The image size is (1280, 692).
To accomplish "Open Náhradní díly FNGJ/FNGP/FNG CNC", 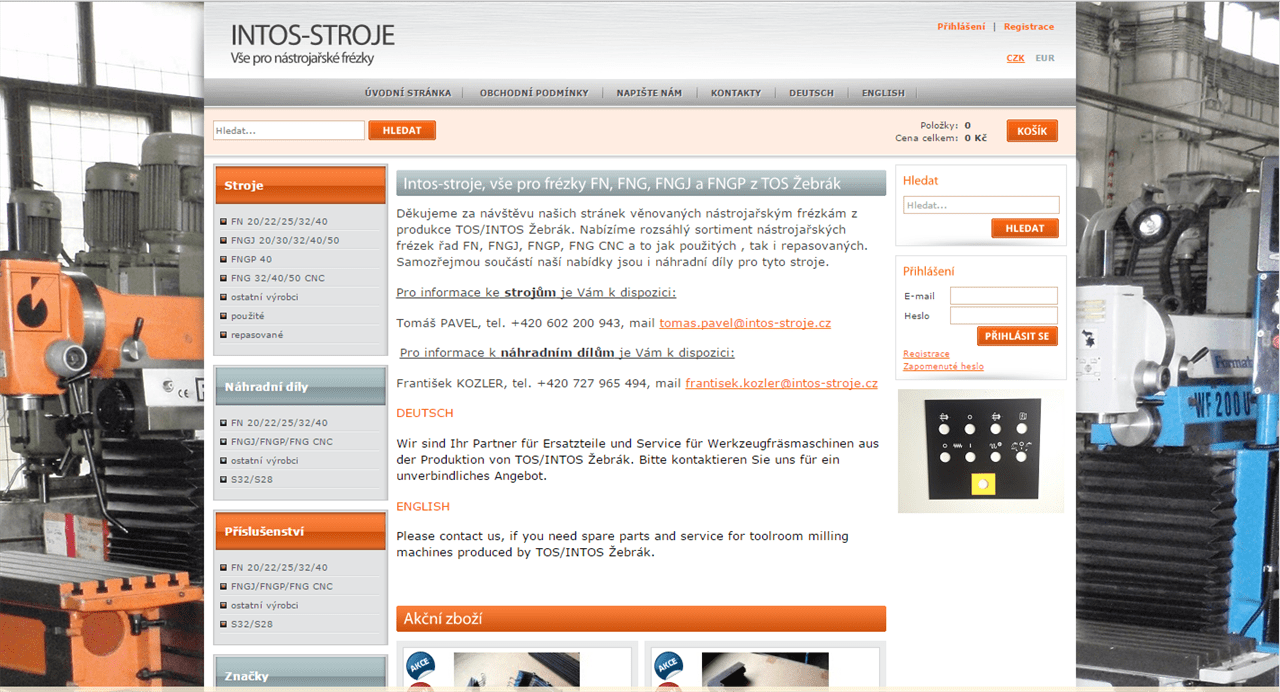I will pyautogui.click(x=282, y=442).
